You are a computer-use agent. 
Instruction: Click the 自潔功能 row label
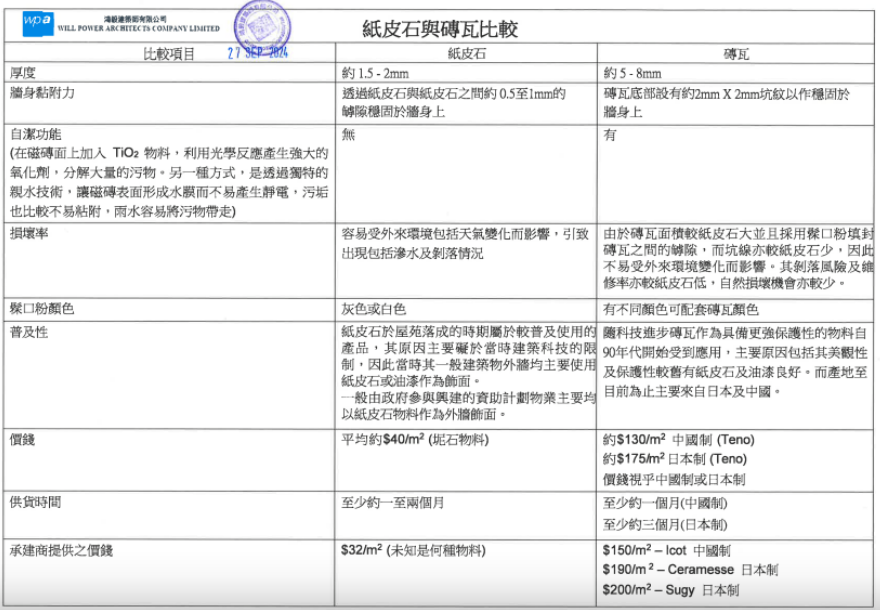35,134
